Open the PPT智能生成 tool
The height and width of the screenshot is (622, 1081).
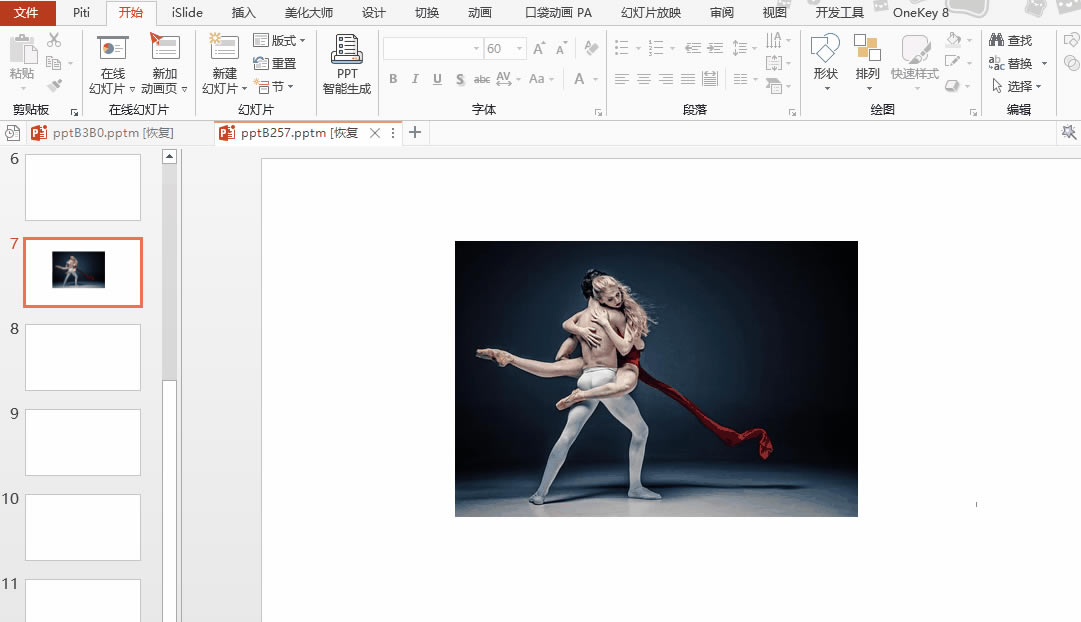346,62
